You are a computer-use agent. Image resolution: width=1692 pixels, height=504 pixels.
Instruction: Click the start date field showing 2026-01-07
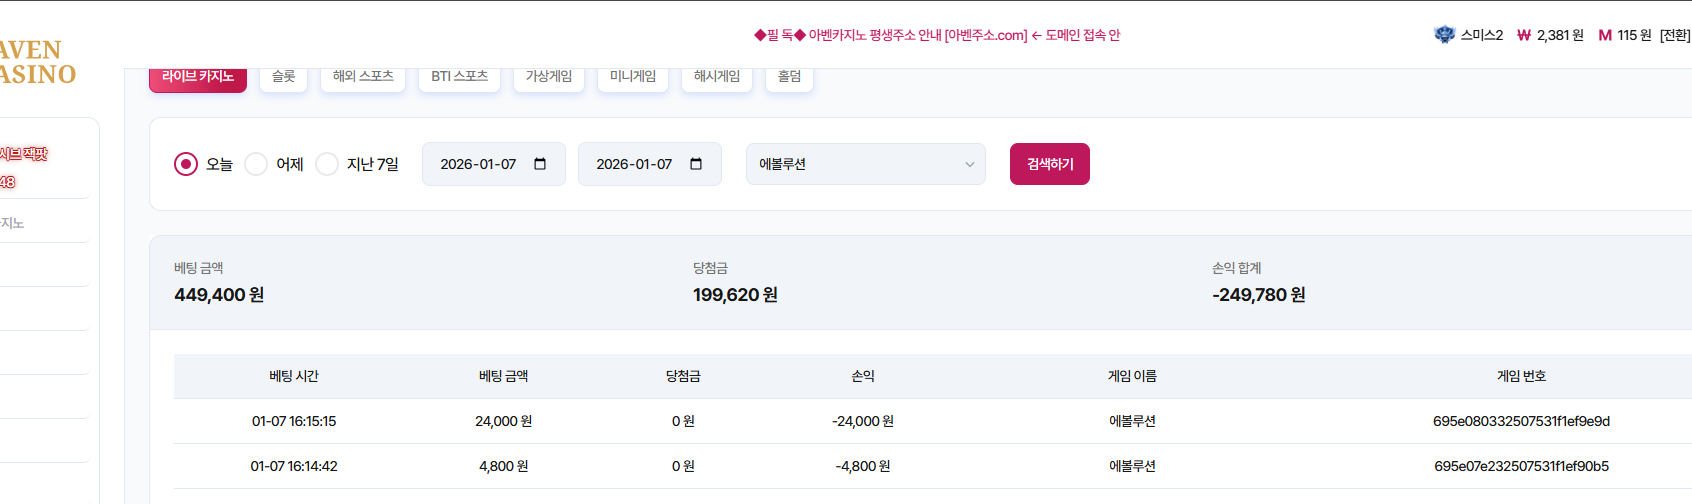pos(478,164)
